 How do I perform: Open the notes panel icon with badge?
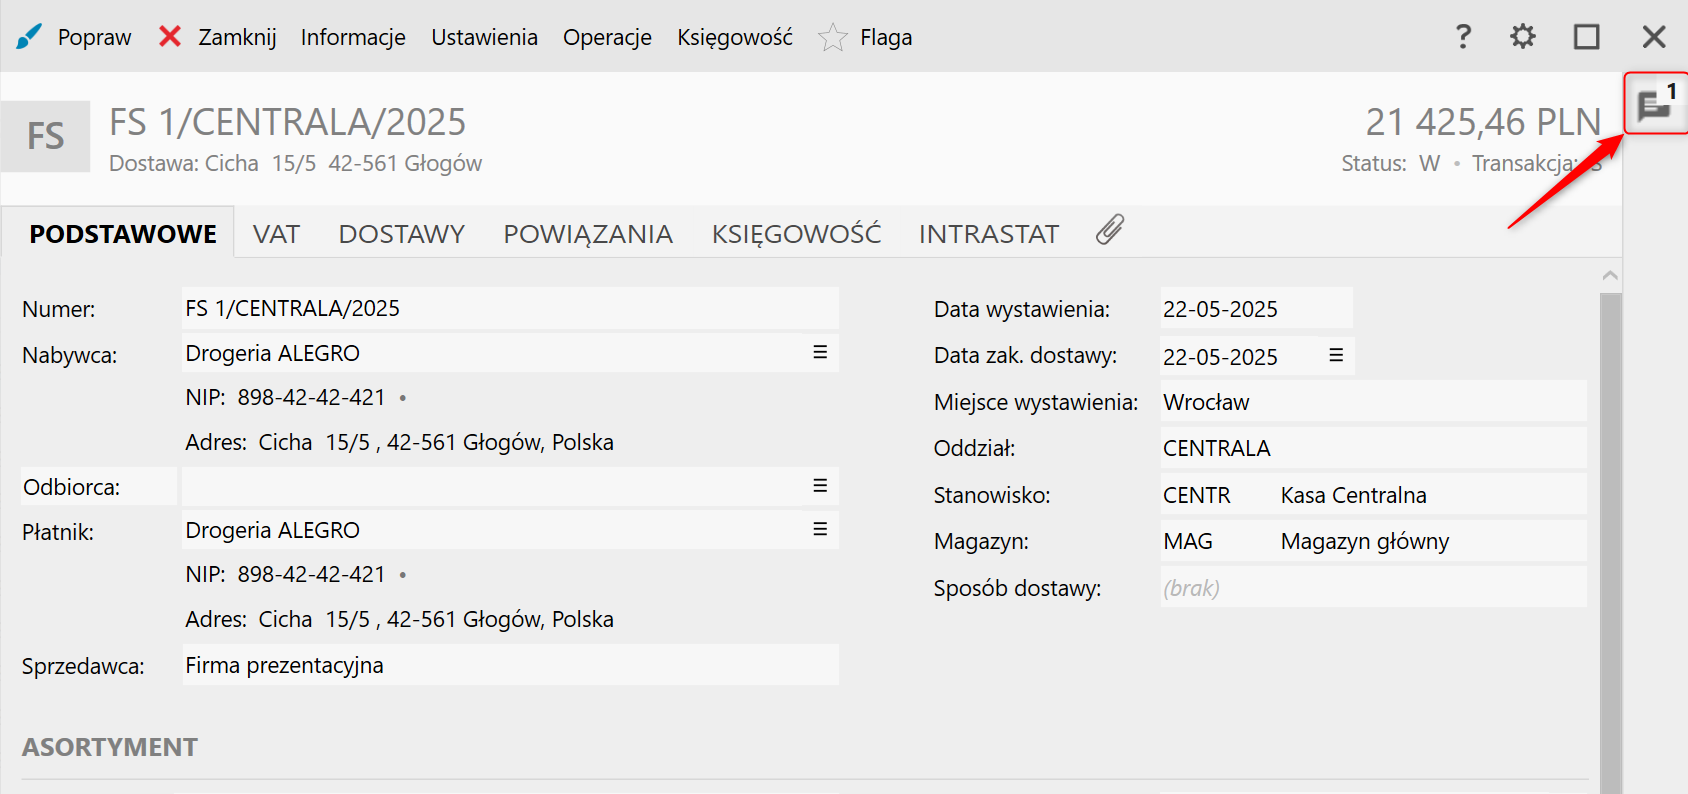1655,103
